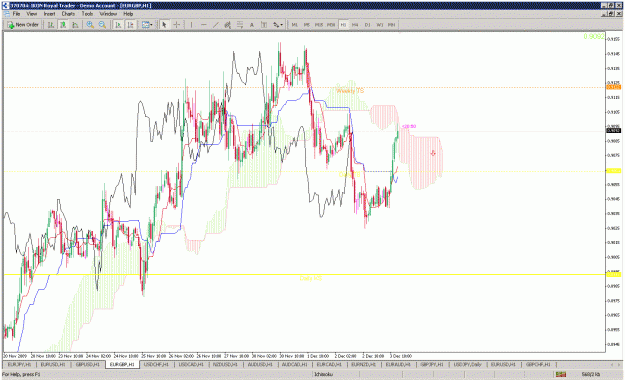
Task: Open a New Order ticket
Action: pos(23,25)
